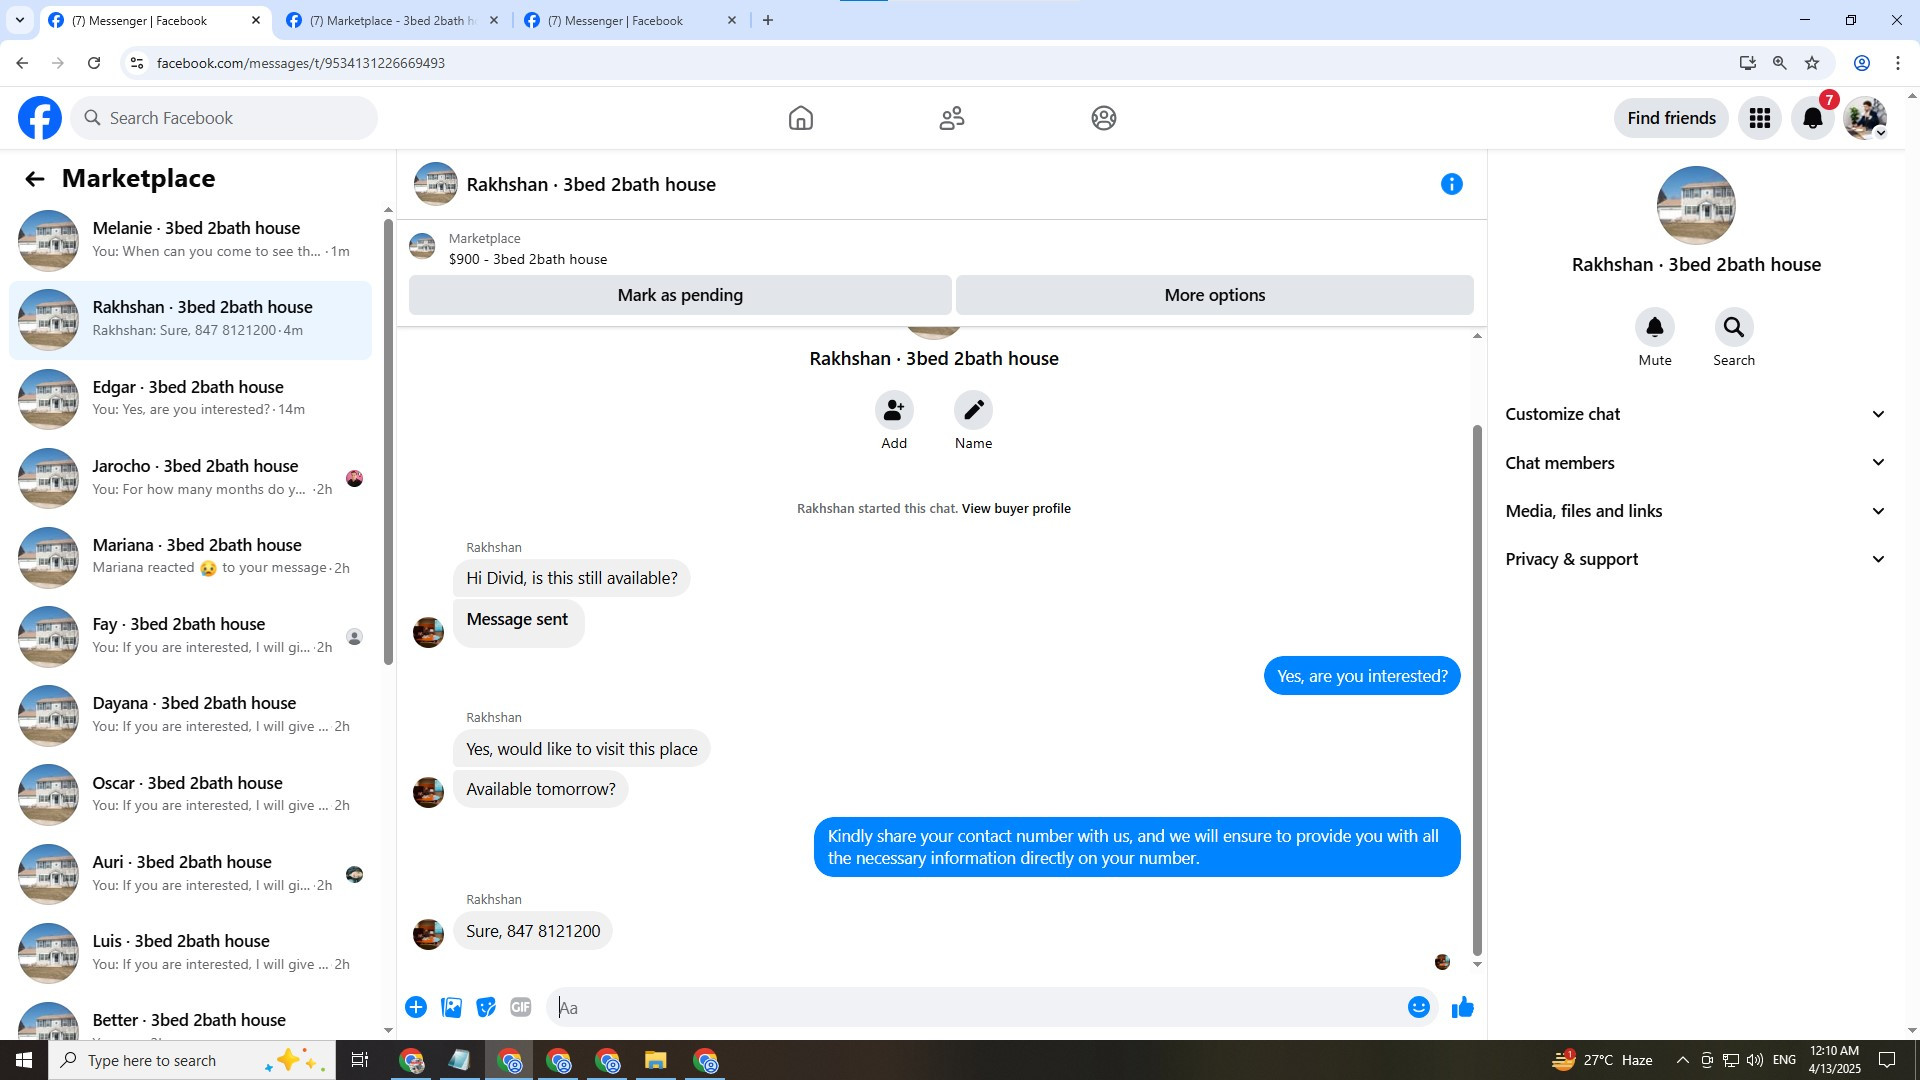Open the listing photo in the right panel

coord(1696,205)
